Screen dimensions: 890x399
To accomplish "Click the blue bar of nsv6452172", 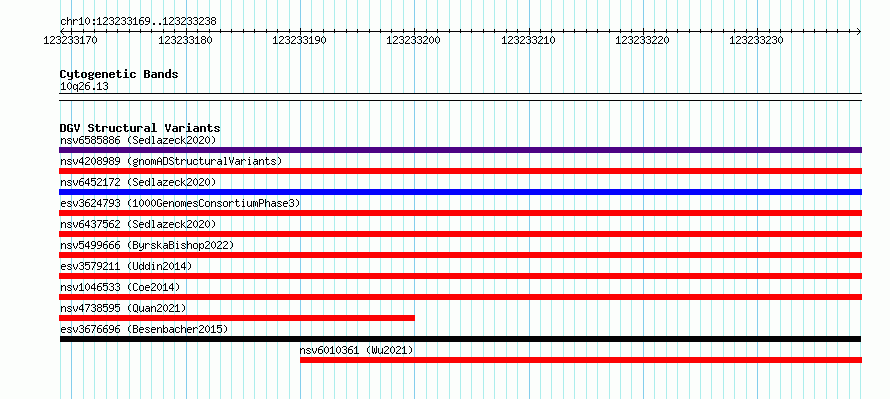I will pos(460,192).
